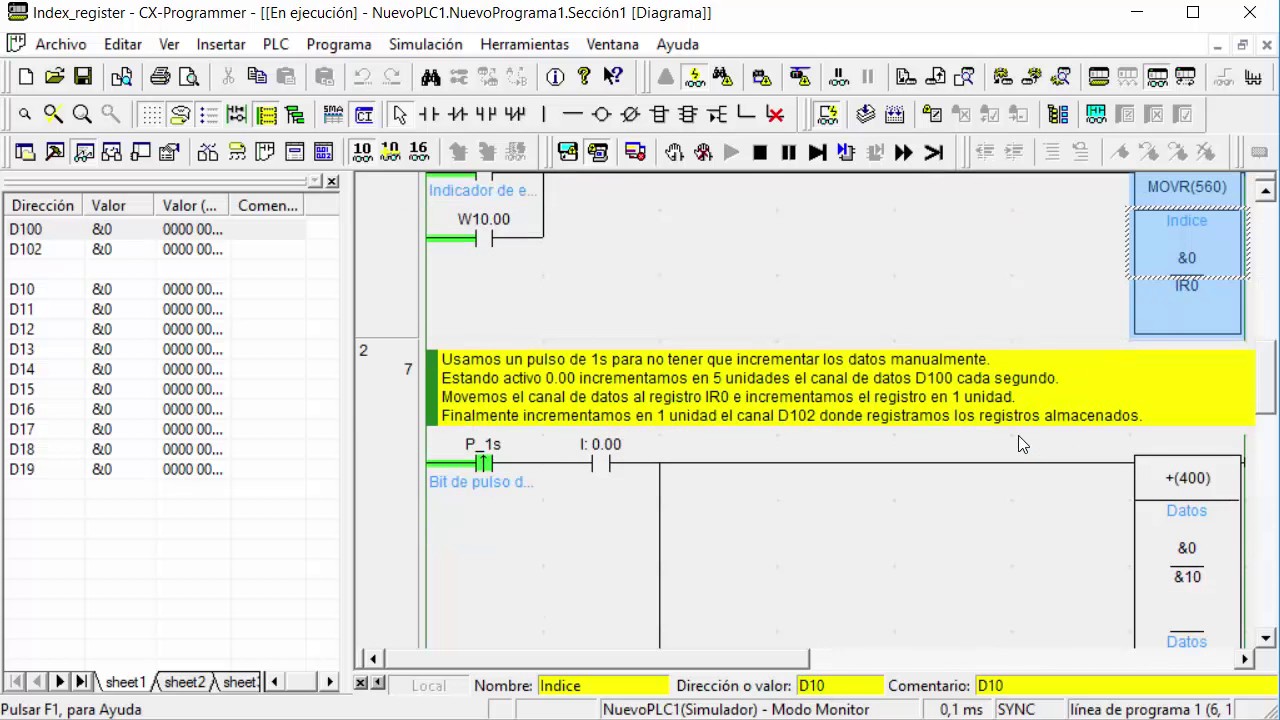Open the Archivo menu

coord(61,44)
